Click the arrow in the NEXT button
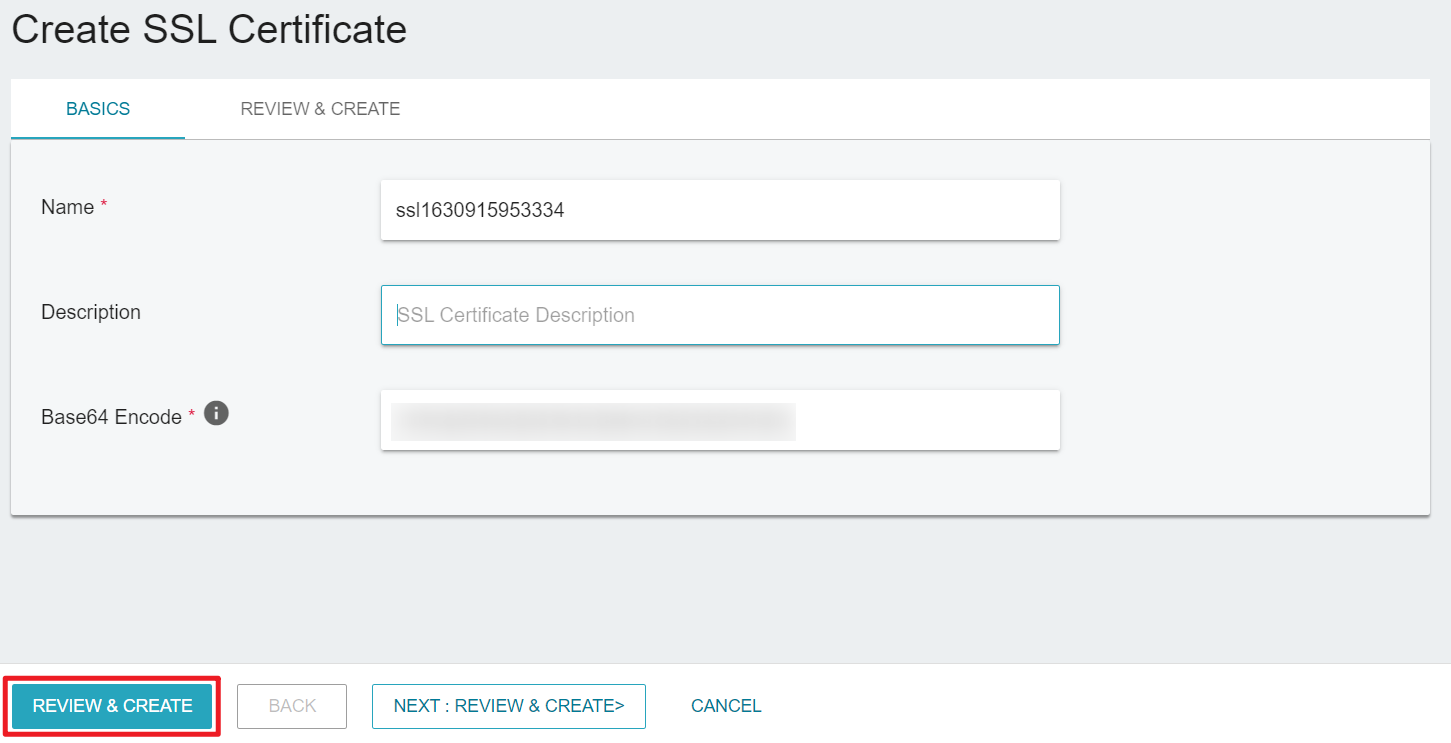The image size is (1451, 743). click(x=619, y=706)
